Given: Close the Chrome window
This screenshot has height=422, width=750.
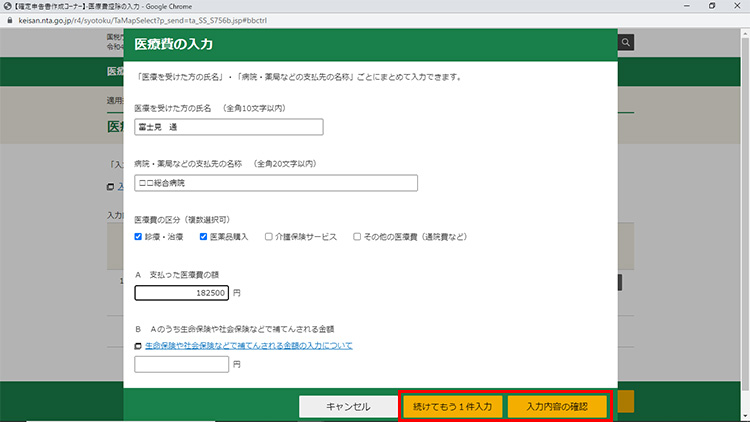Looking at the screenshot, I should tap(737, 6).
